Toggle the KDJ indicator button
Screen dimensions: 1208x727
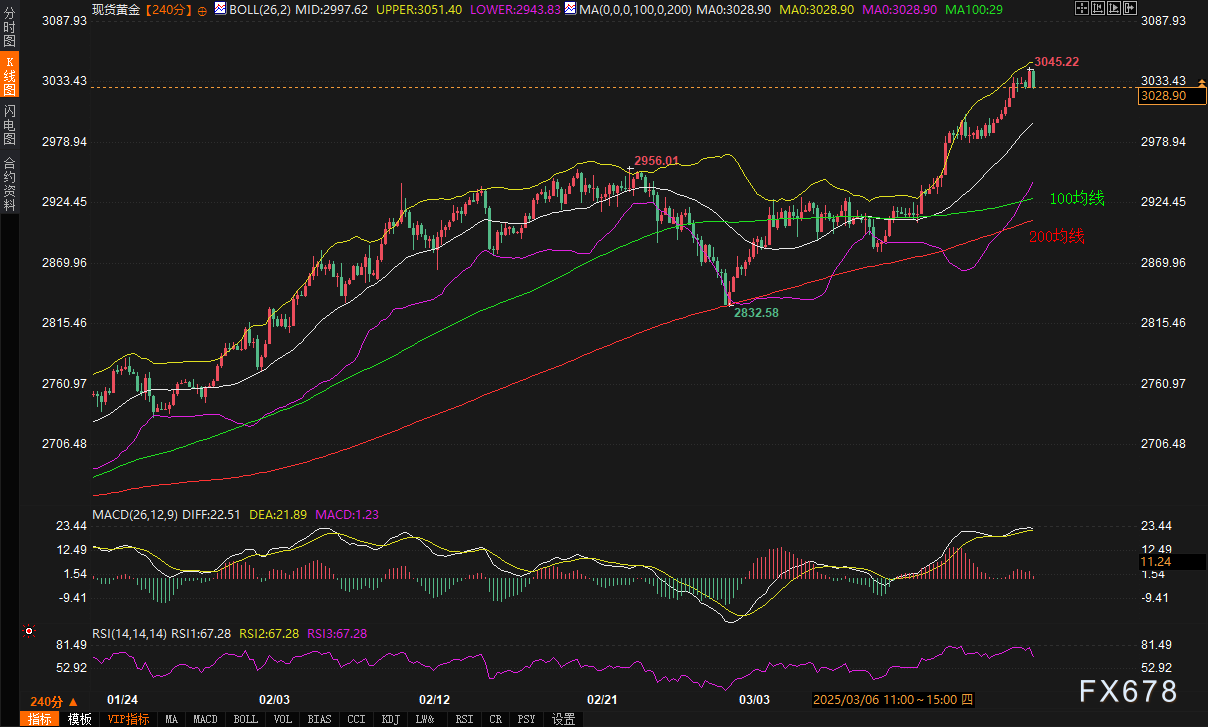[391, 719]
